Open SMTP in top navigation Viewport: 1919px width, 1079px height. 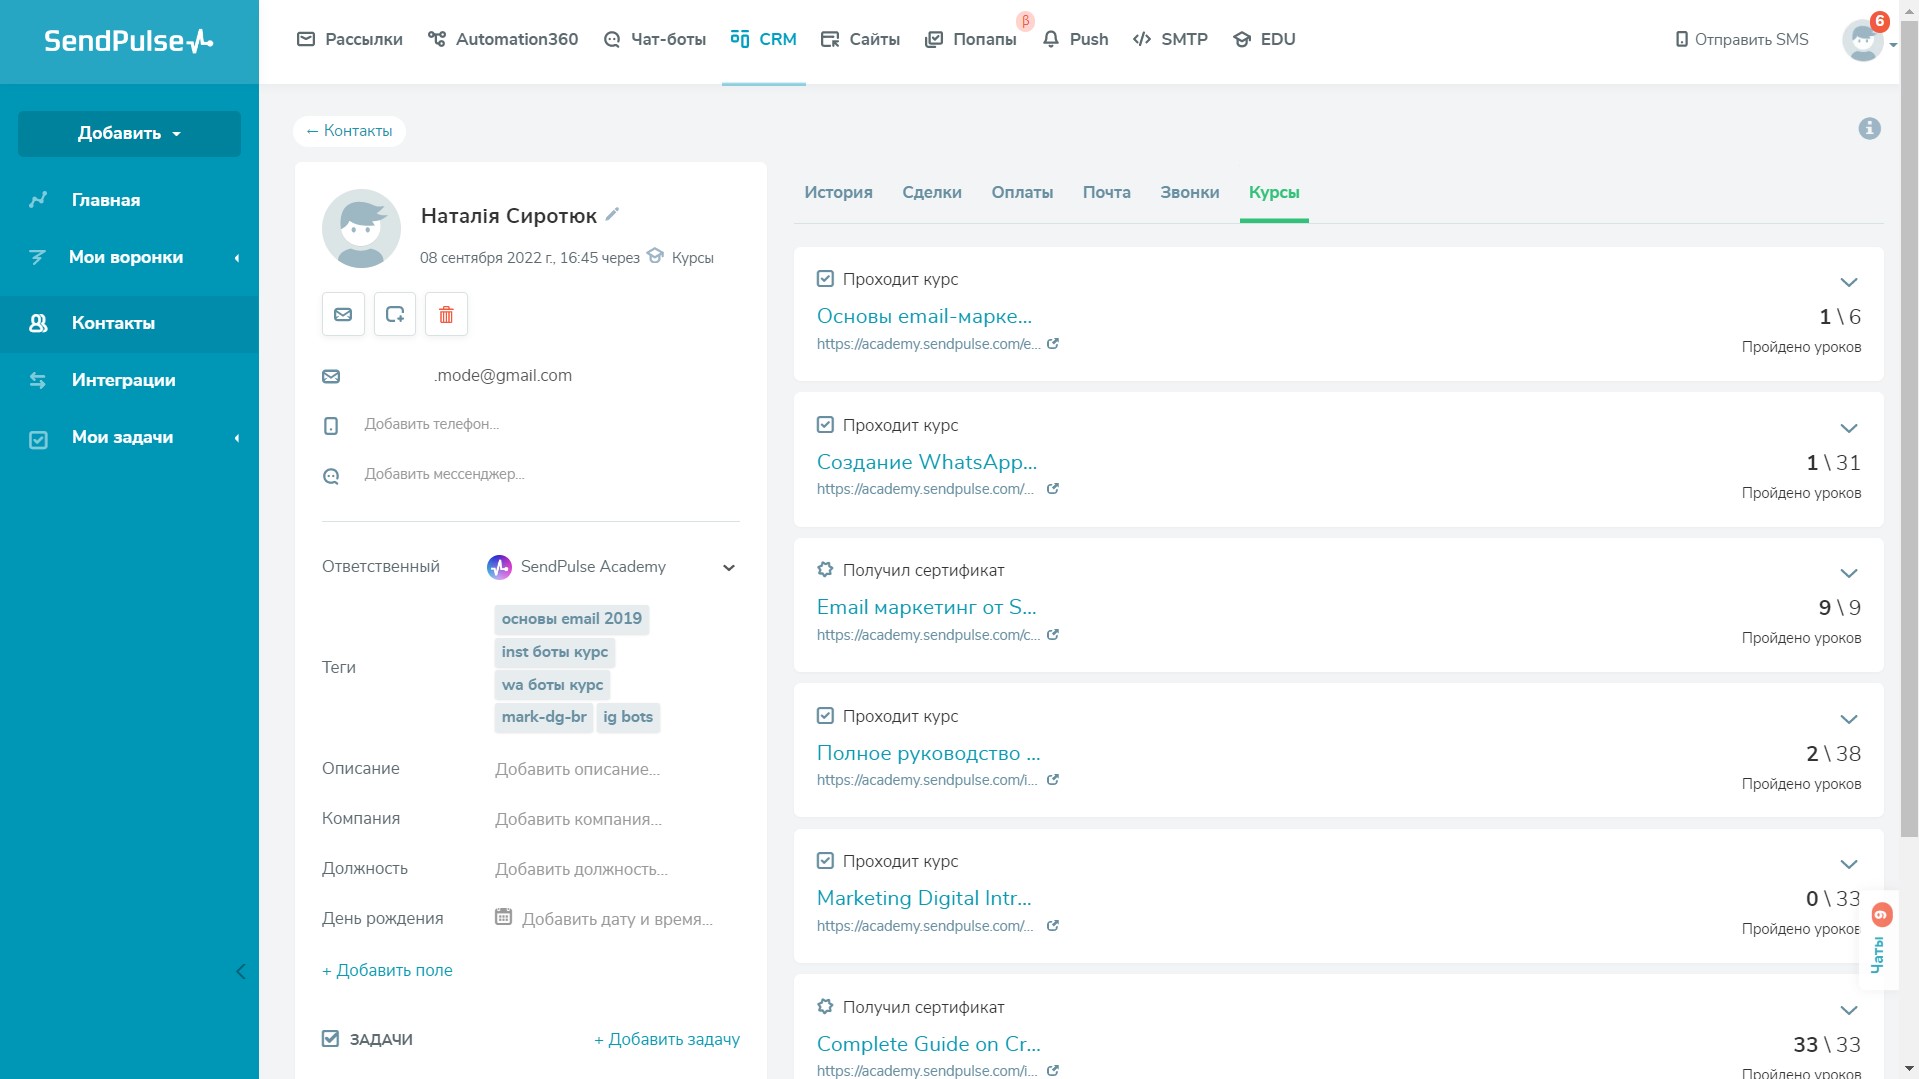1170,39
